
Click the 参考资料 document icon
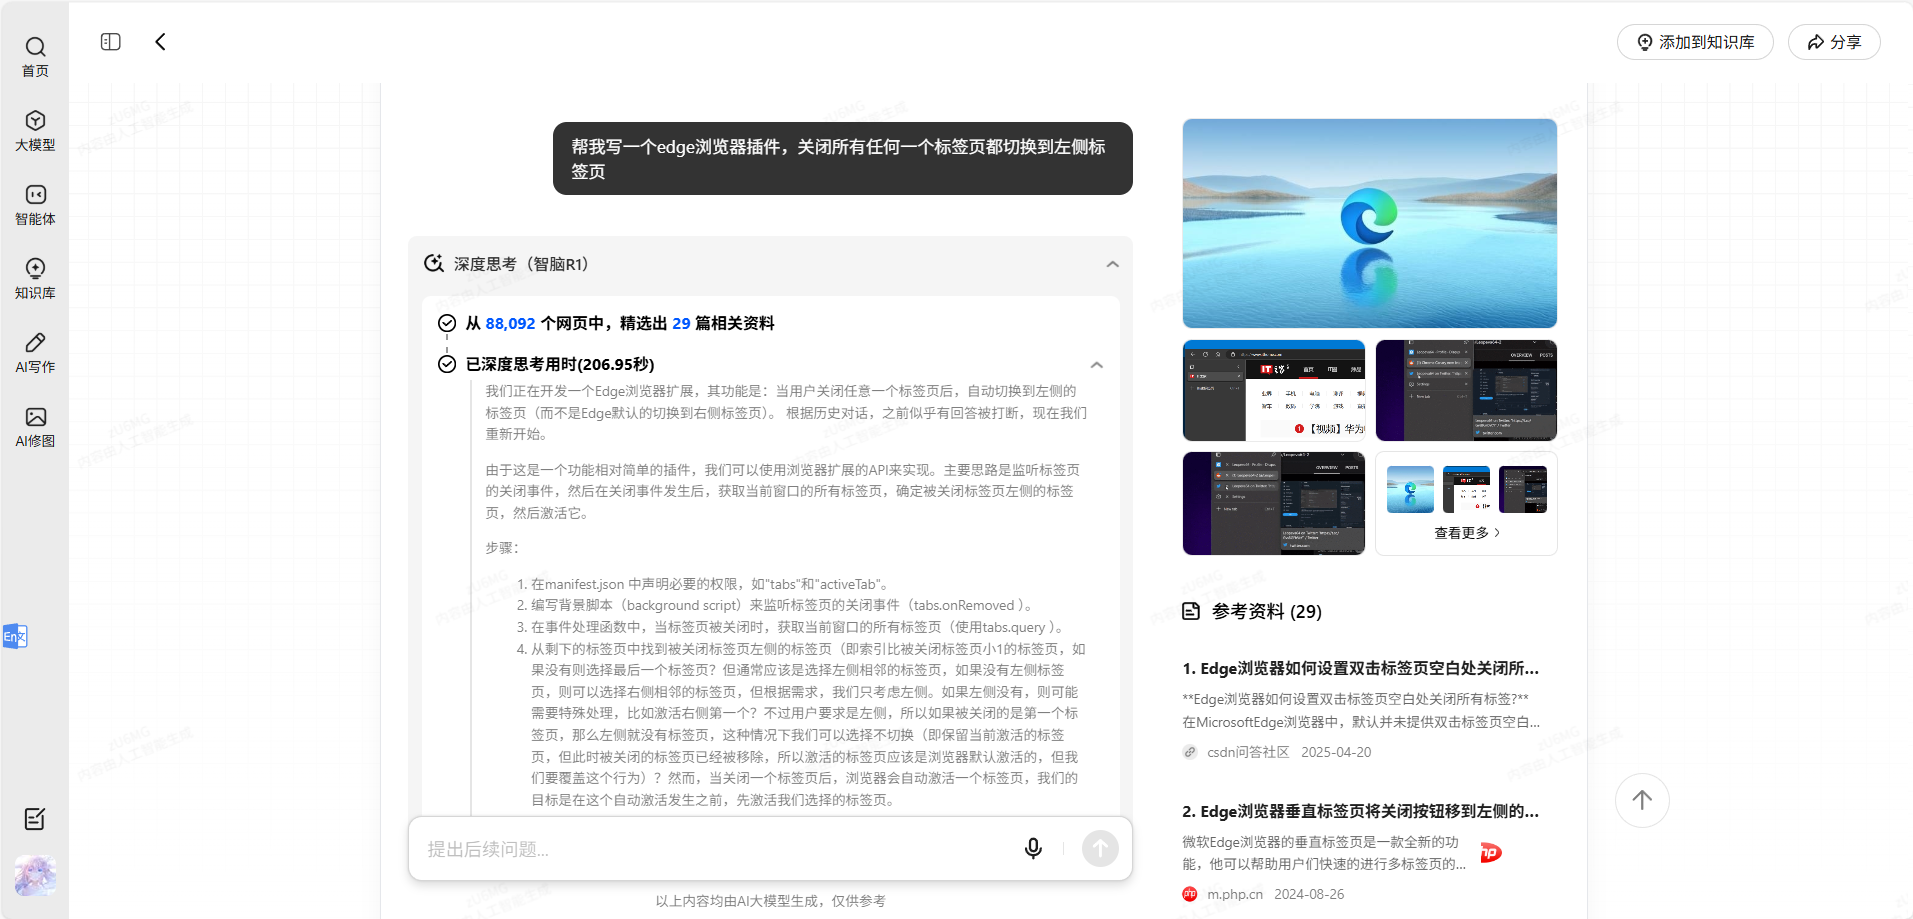[x=1191, y=611]
